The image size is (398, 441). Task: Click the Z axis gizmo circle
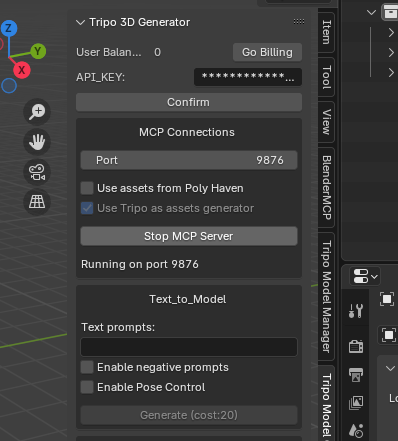tap(9, 28)
